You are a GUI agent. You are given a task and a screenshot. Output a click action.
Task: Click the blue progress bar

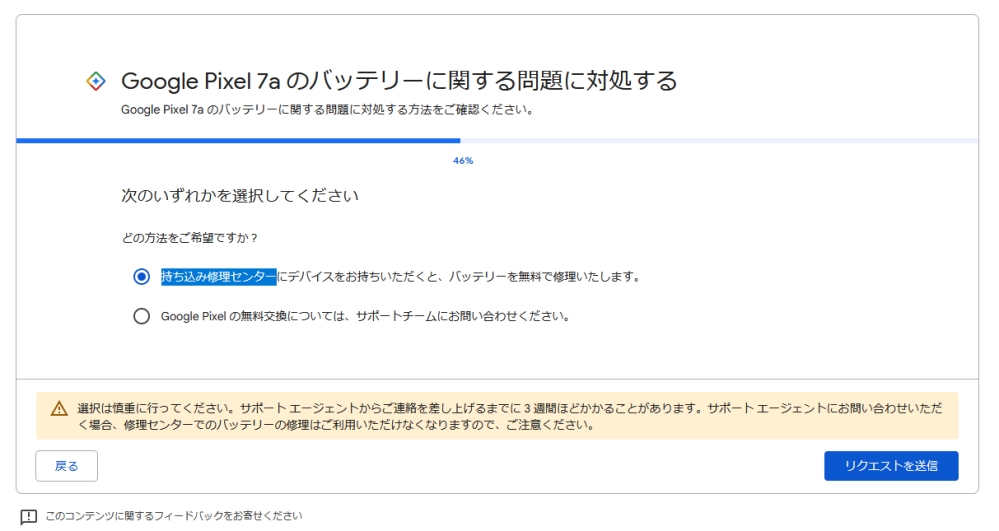coord(238,141)
